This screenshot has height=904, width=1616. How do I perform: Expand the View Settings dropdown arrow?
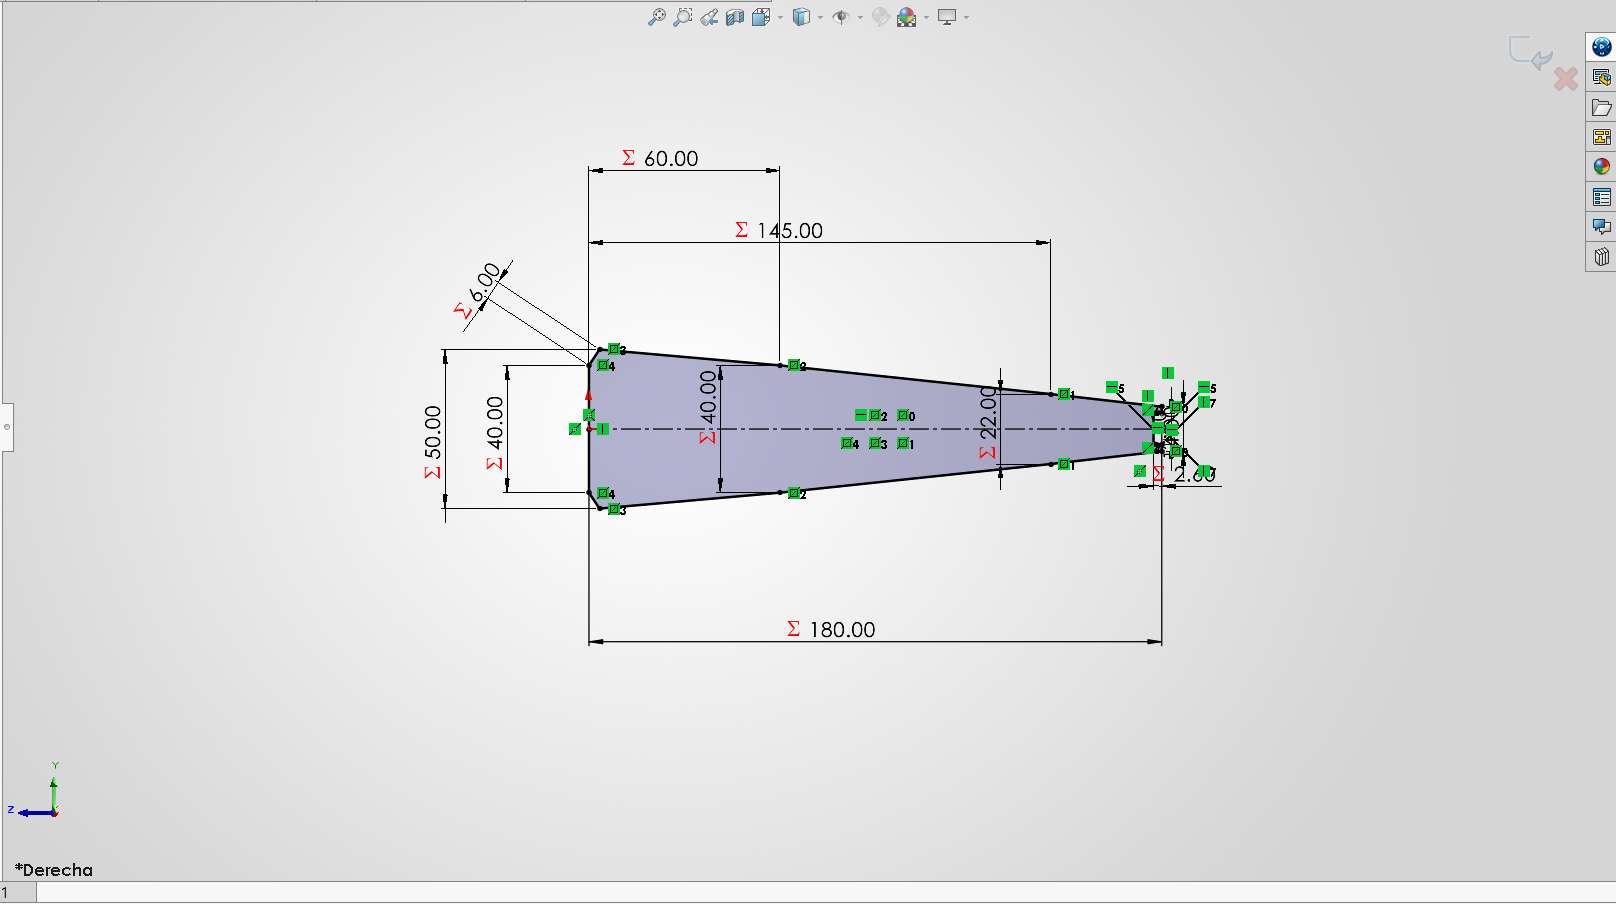(x=966, y=17)
